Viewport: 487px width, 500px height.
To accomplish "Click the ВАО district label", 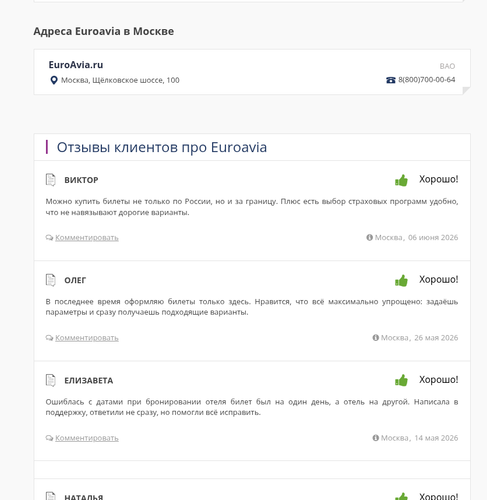I will pos(447,66).
